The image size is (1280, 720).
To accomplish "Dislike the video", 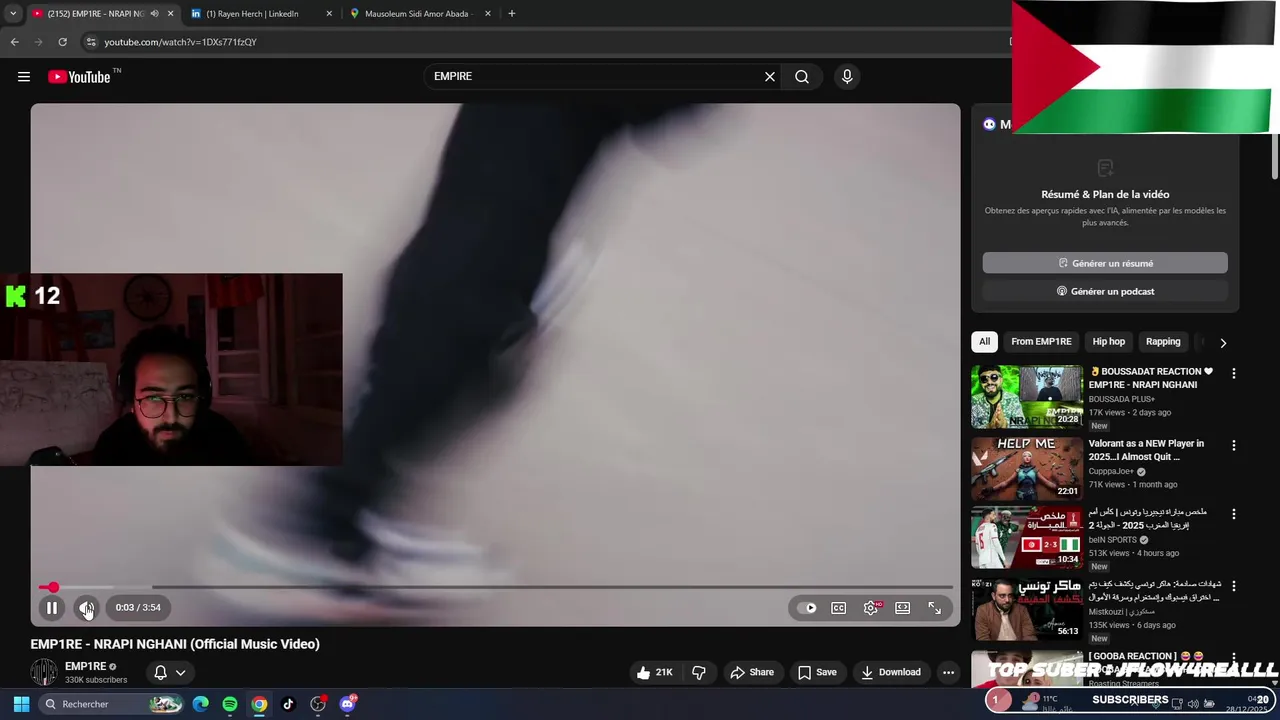I will pos(699,672).
